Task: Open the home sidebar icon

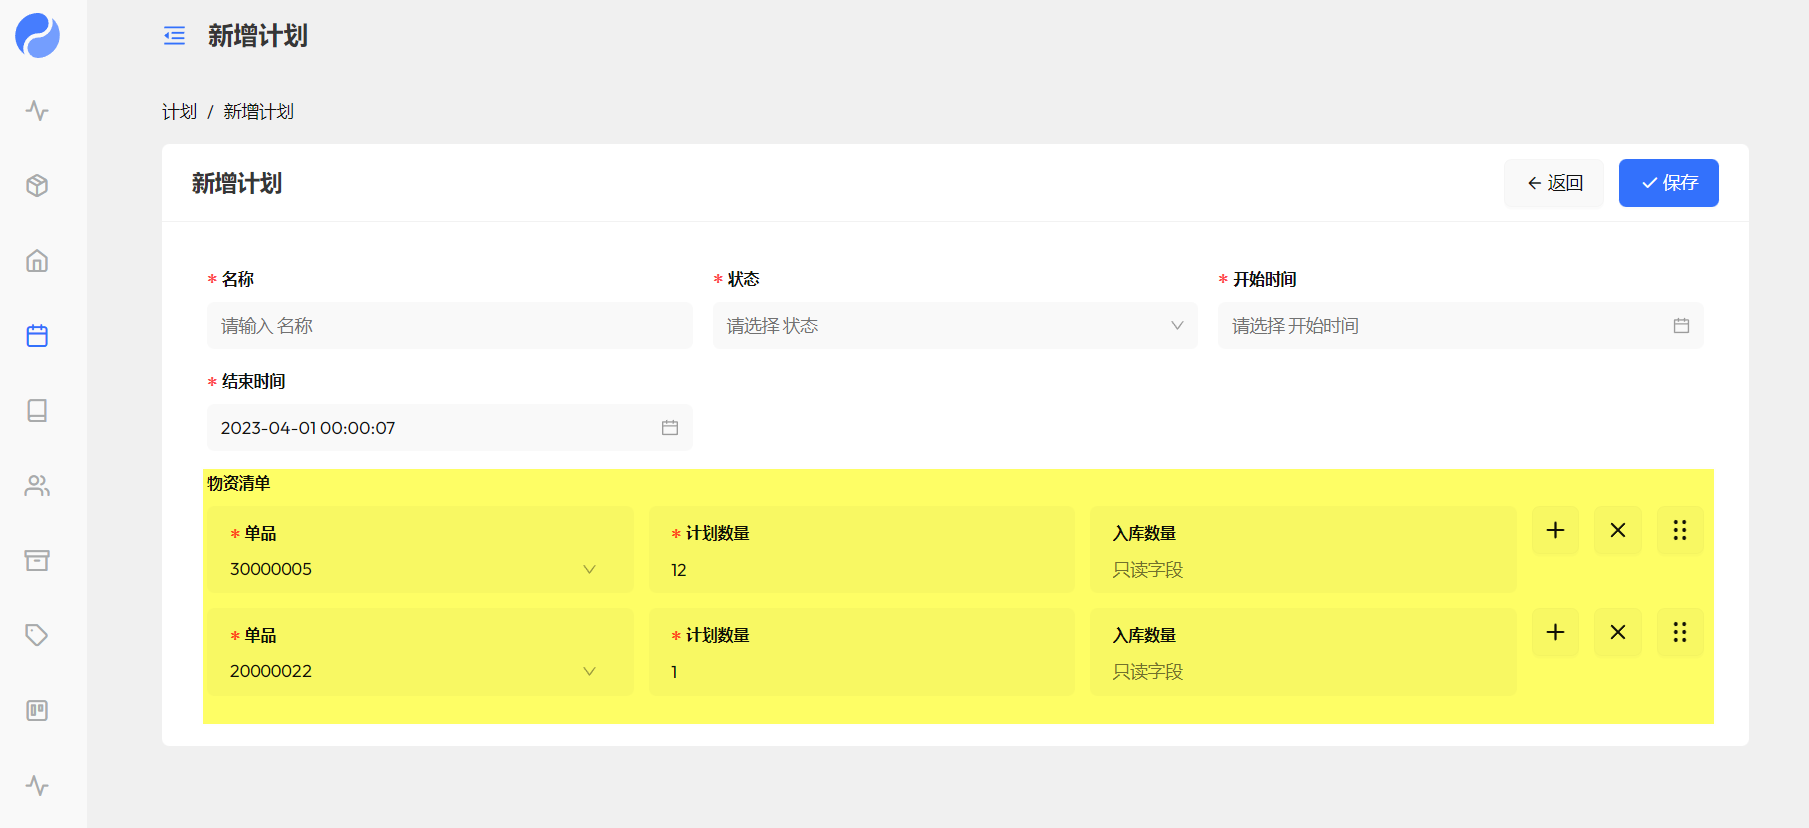Action: (37, 261)
